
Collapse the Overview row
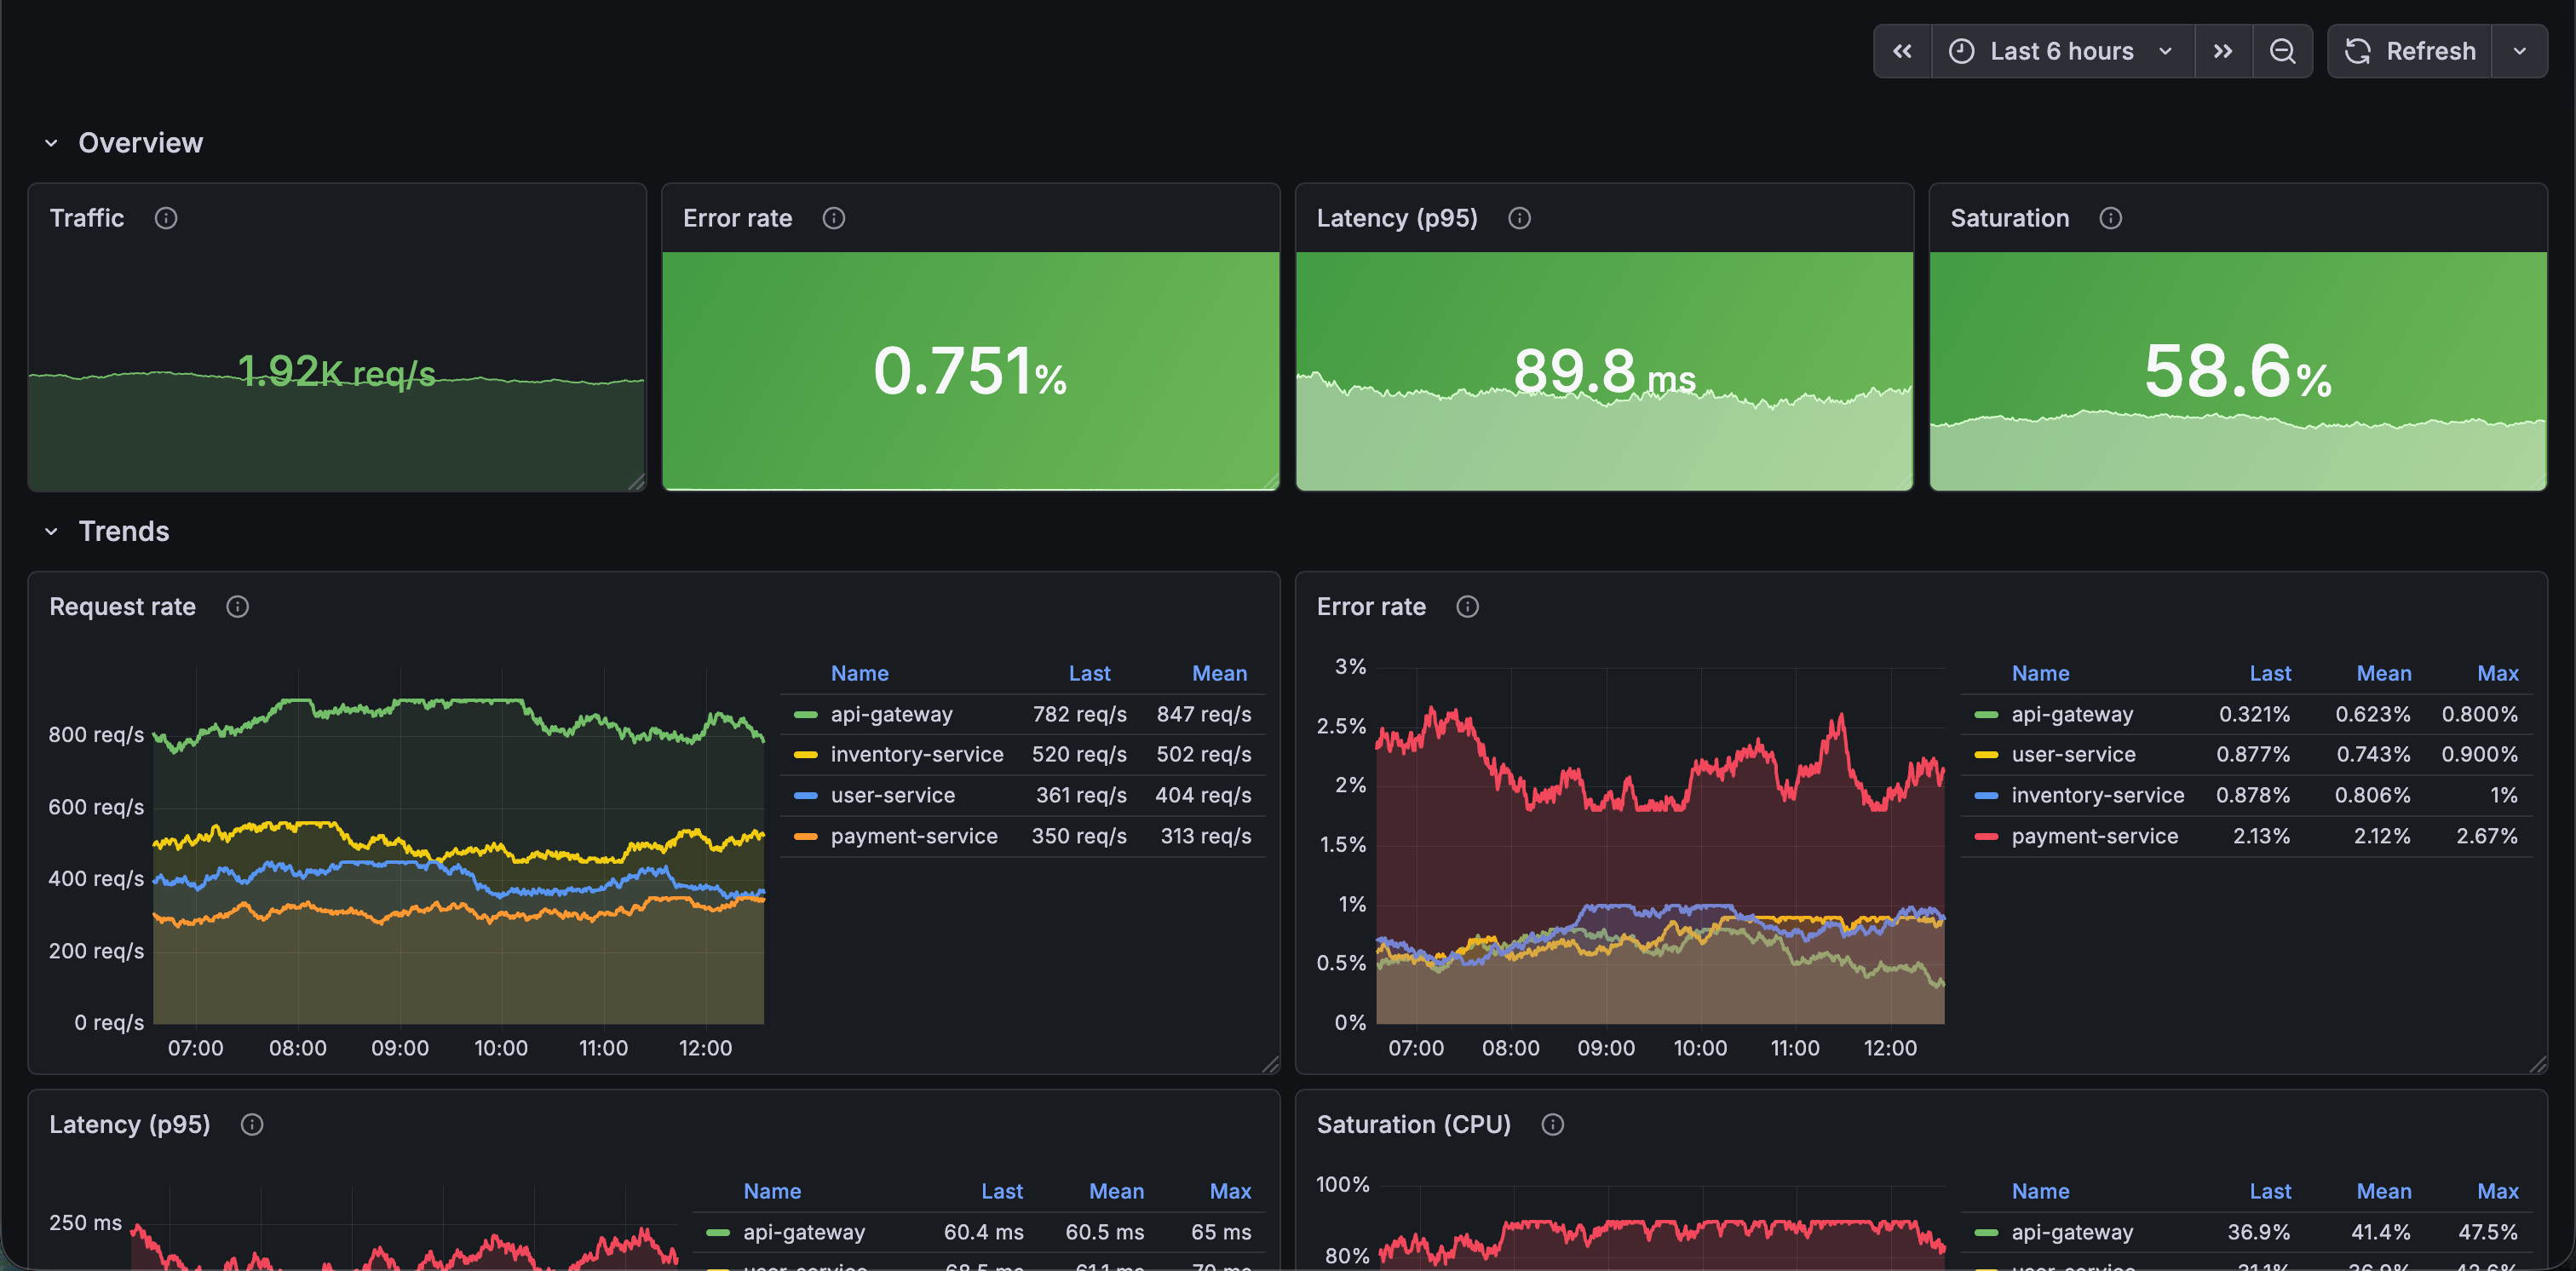51,143
